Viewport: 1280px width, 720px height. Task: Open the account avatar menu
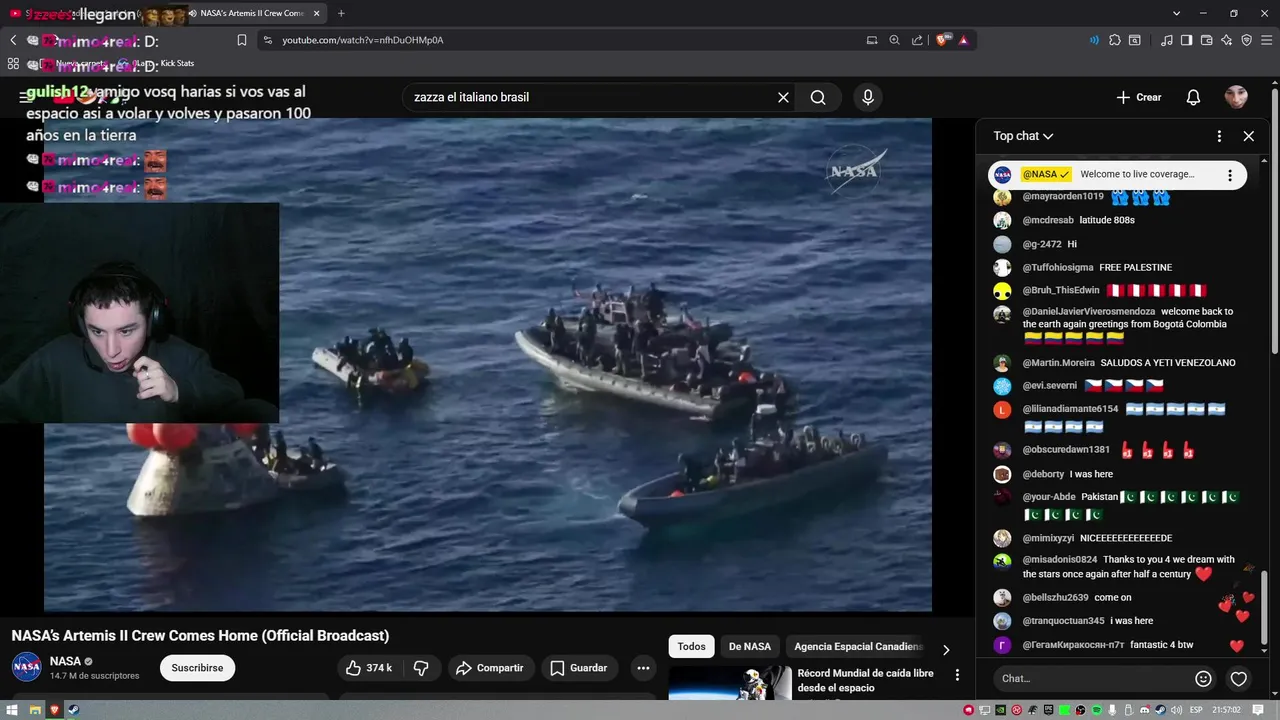point(1236,97)
